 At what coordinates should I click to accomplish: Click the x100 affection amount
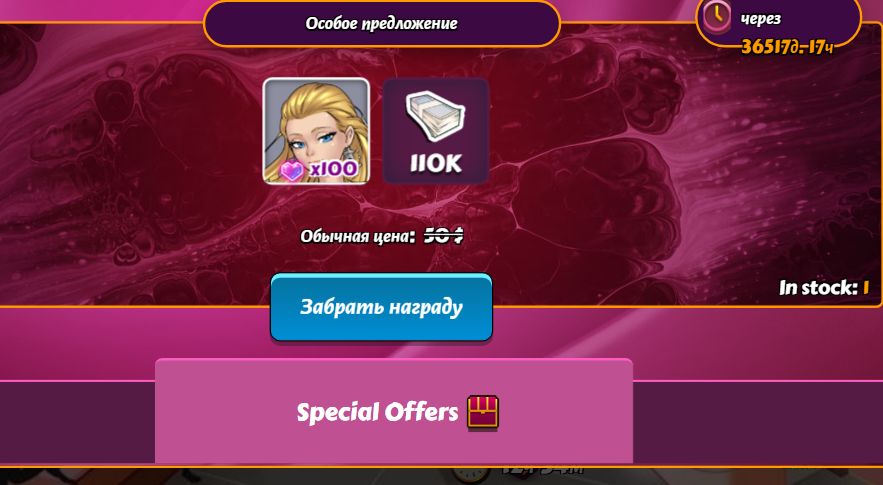pos(333,168)
